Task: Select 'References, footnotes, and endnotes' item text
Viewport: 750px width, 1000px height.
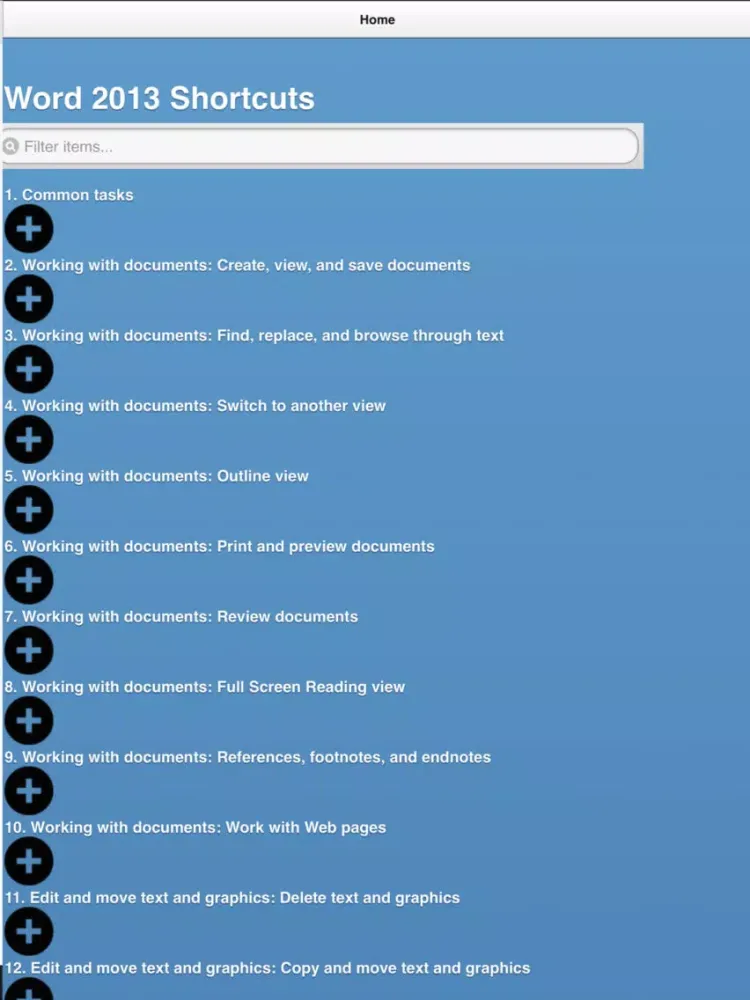Action: click(x=247, y=757)
